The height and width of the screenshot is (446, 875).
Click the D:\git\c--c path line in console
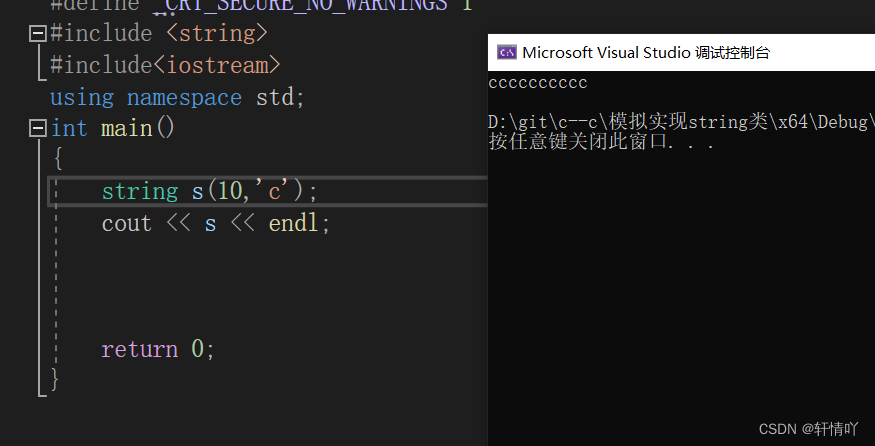pyautogui.click(x=681, y=122)
